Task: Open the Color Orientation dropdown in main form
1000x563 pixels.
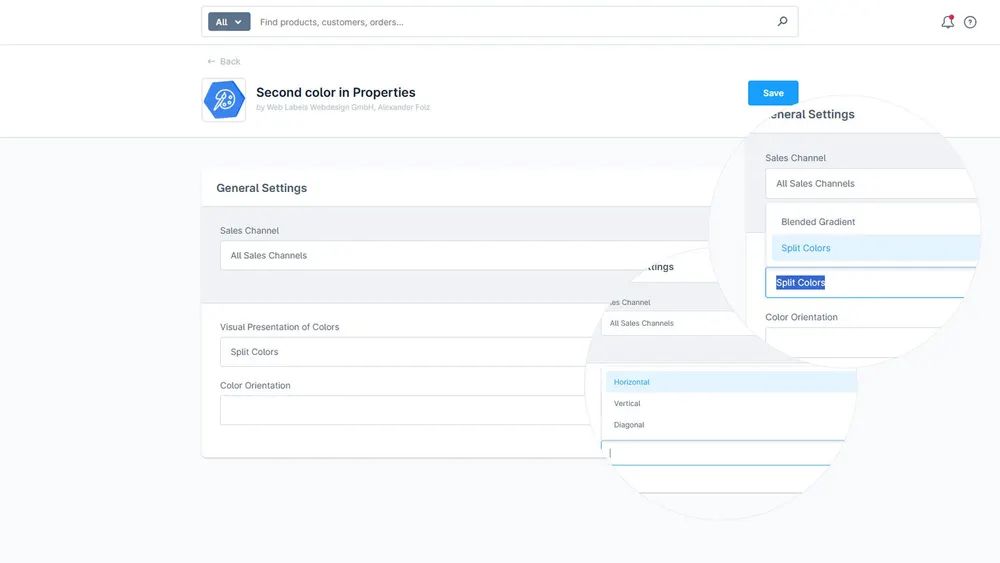Action: tap(404, 410)
